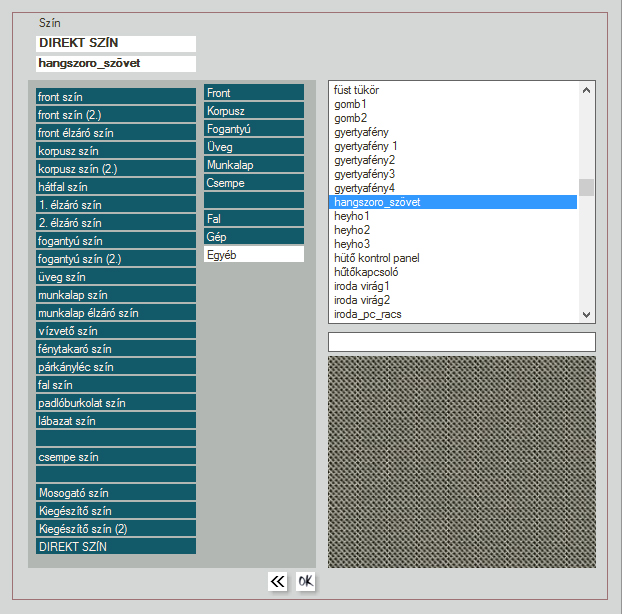Choose 'Mosogató szín' slot
622x614 pixels.
point(116,493)
